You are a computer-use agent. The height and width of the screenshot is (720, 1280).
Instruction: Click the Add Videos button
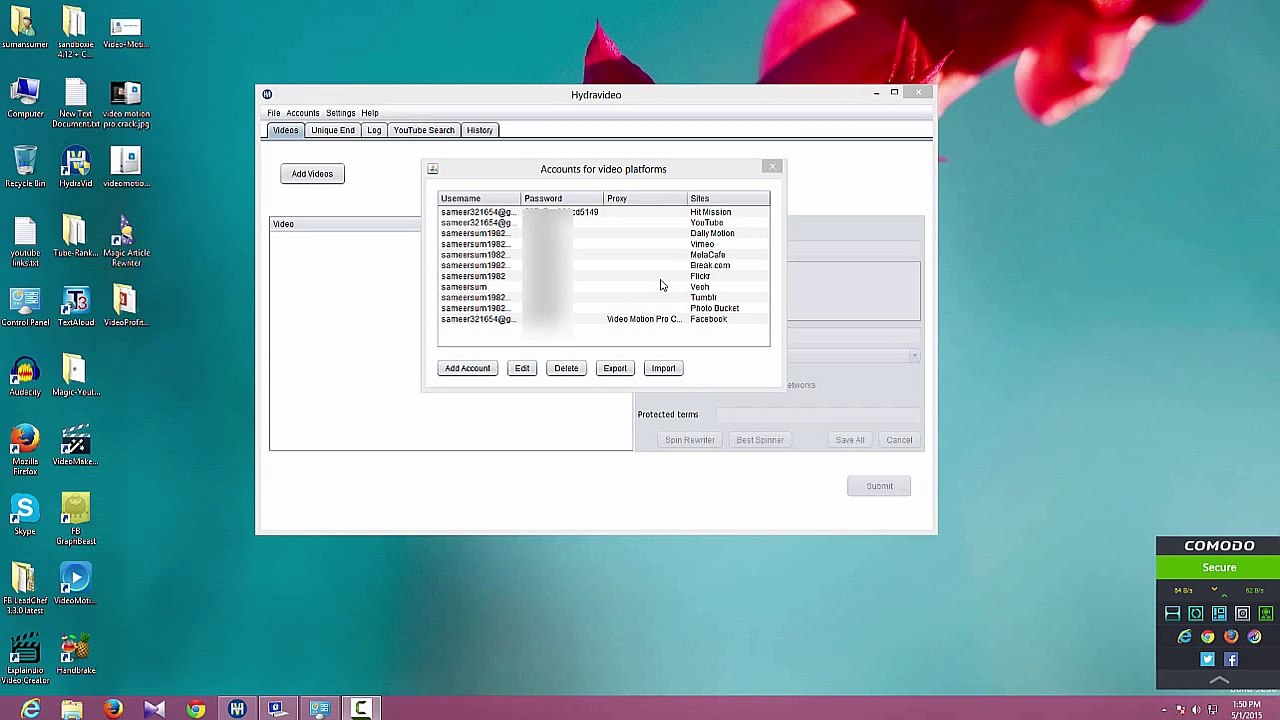312,174
